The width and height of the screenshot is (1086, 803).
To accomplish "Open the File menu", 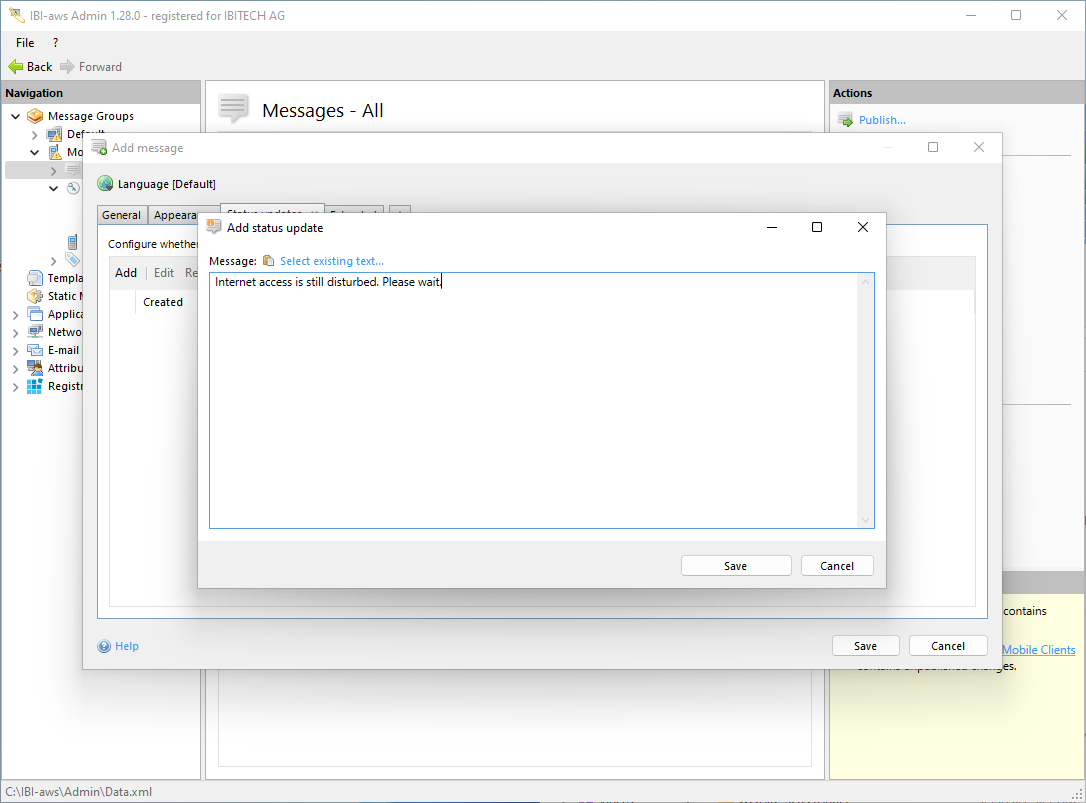I will coord(25,43).
